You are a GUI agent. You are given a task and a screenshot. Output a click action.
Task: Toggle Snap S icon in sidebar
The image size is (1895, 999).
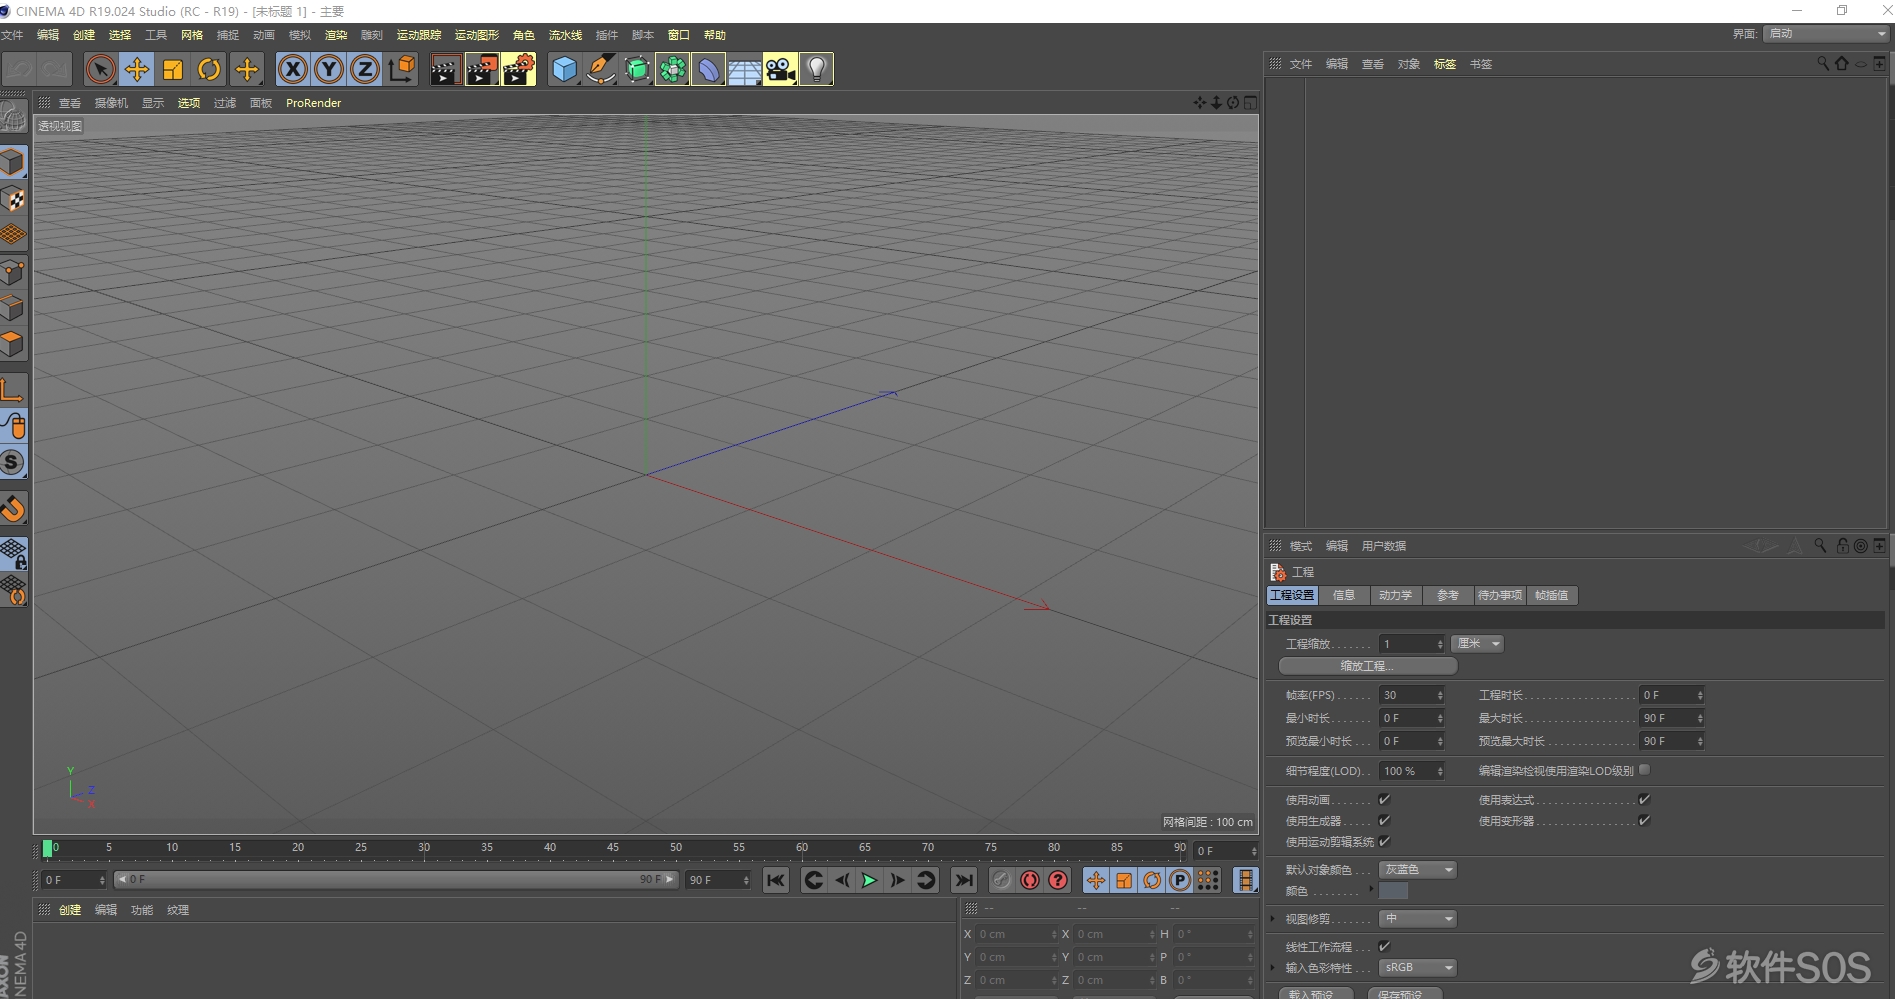coord(13,462)
